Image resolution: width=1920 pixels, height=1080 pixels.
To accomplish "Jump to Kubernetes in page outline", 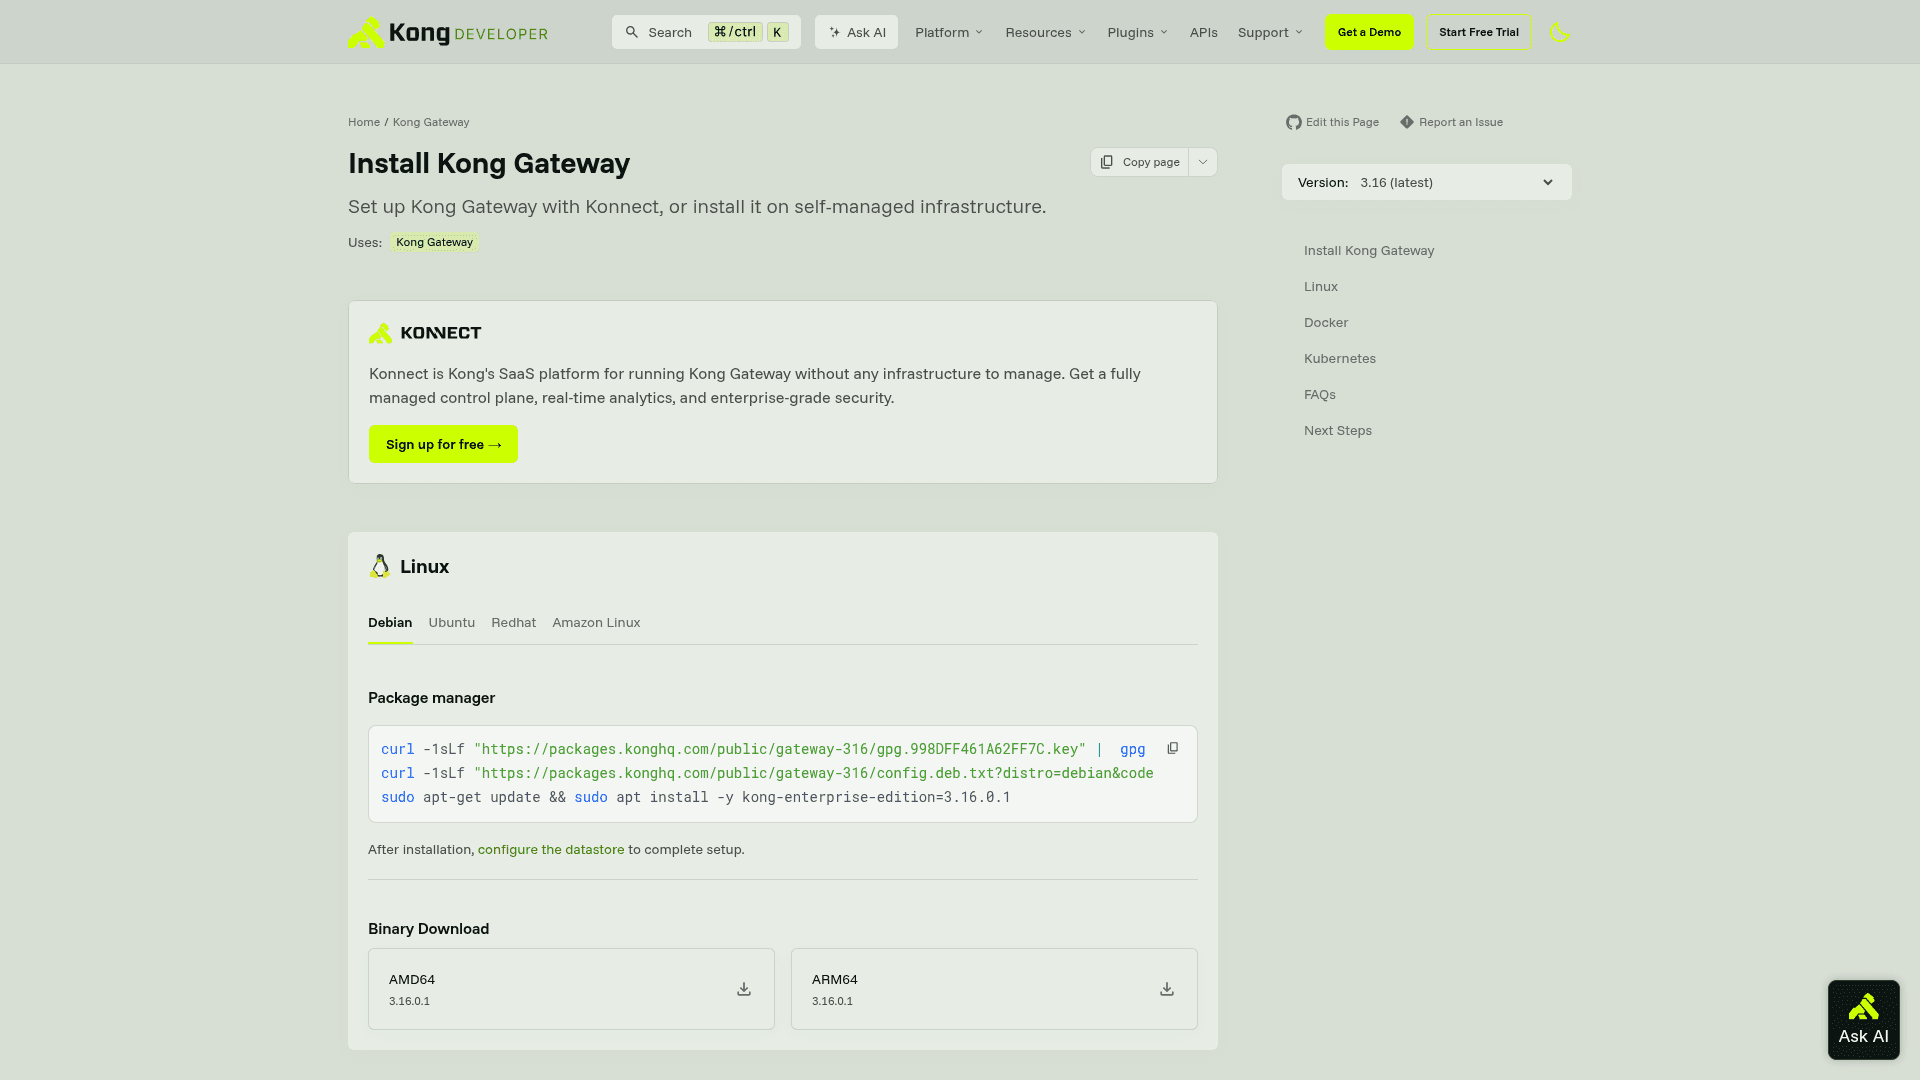I will [1340, 358].
